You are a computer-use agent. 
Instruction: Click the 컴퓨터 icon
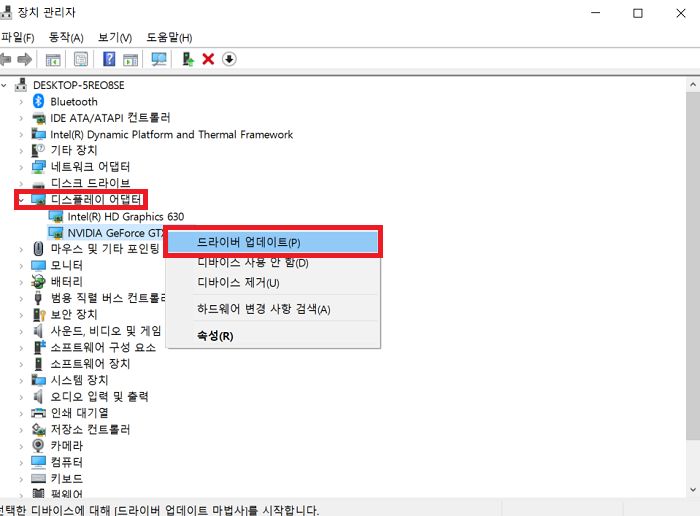click(x=38, y=462)
